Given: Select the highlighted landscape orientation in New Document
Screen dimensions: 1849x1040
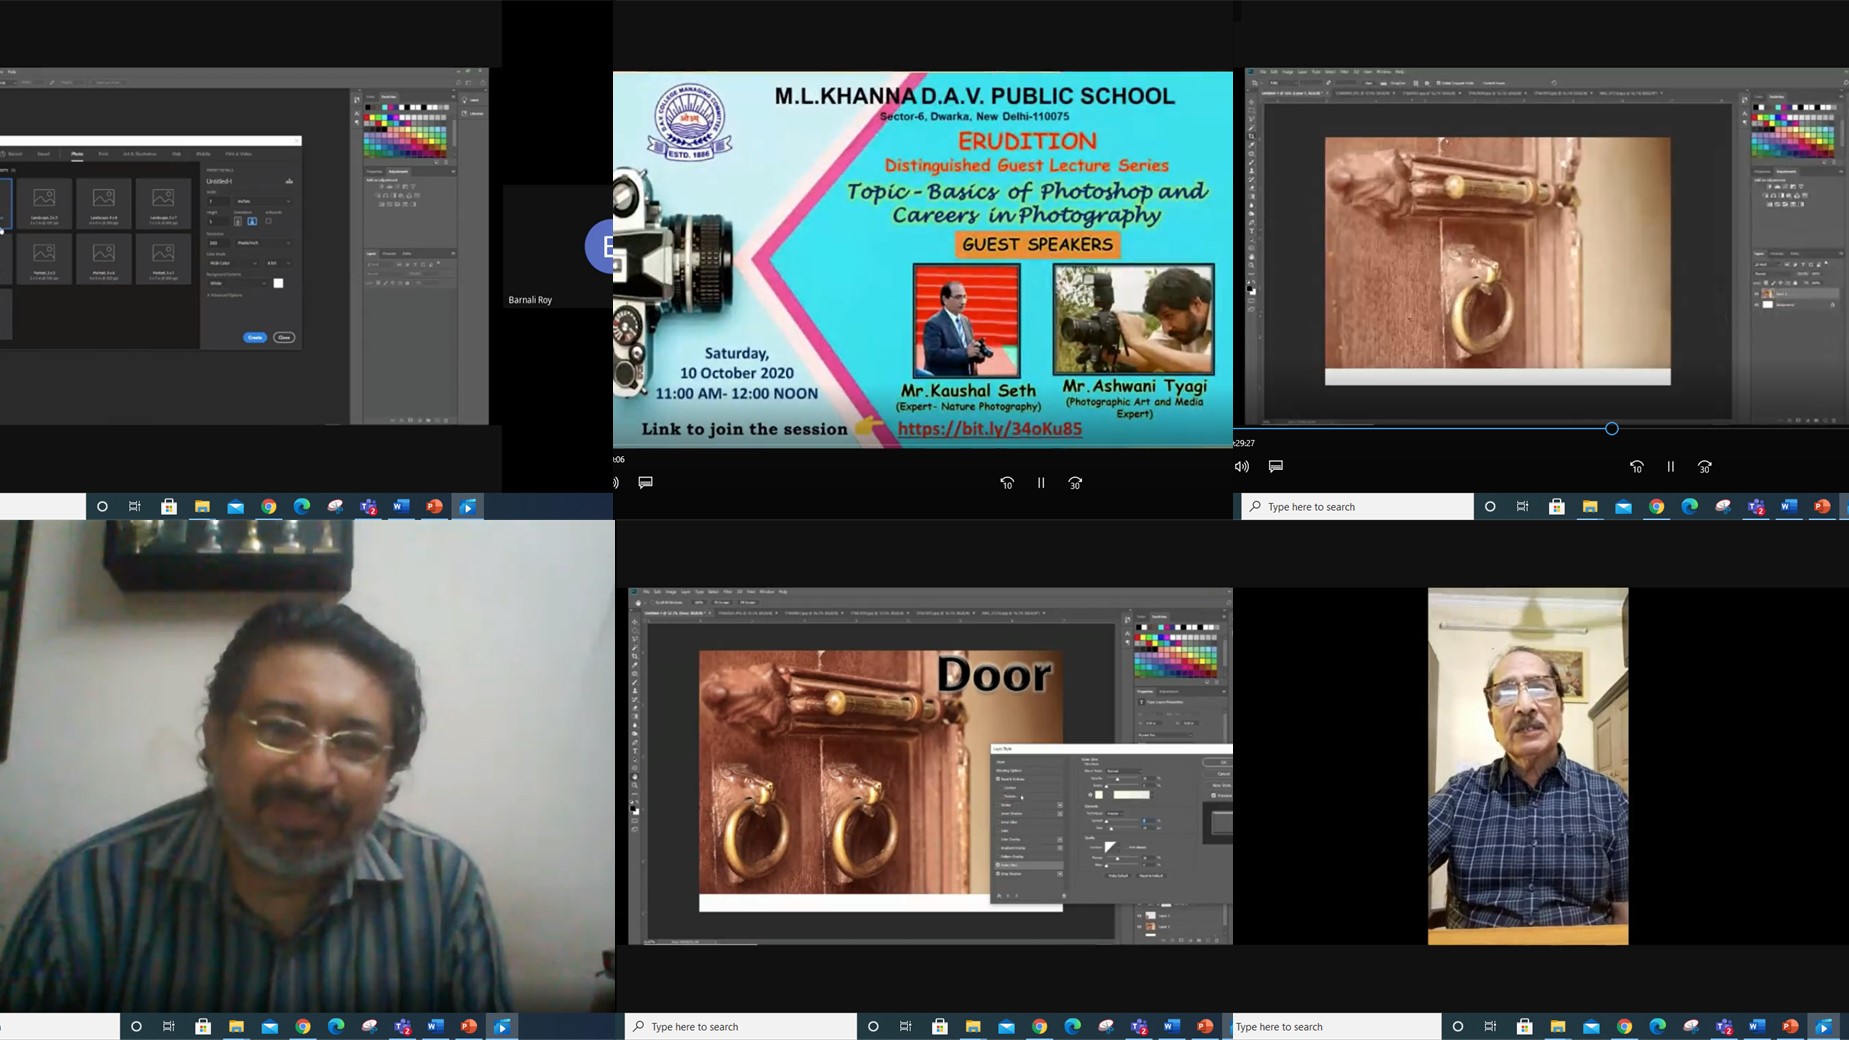Looking at the screenshot, I should pyautogui.click(x=252, y=221).
